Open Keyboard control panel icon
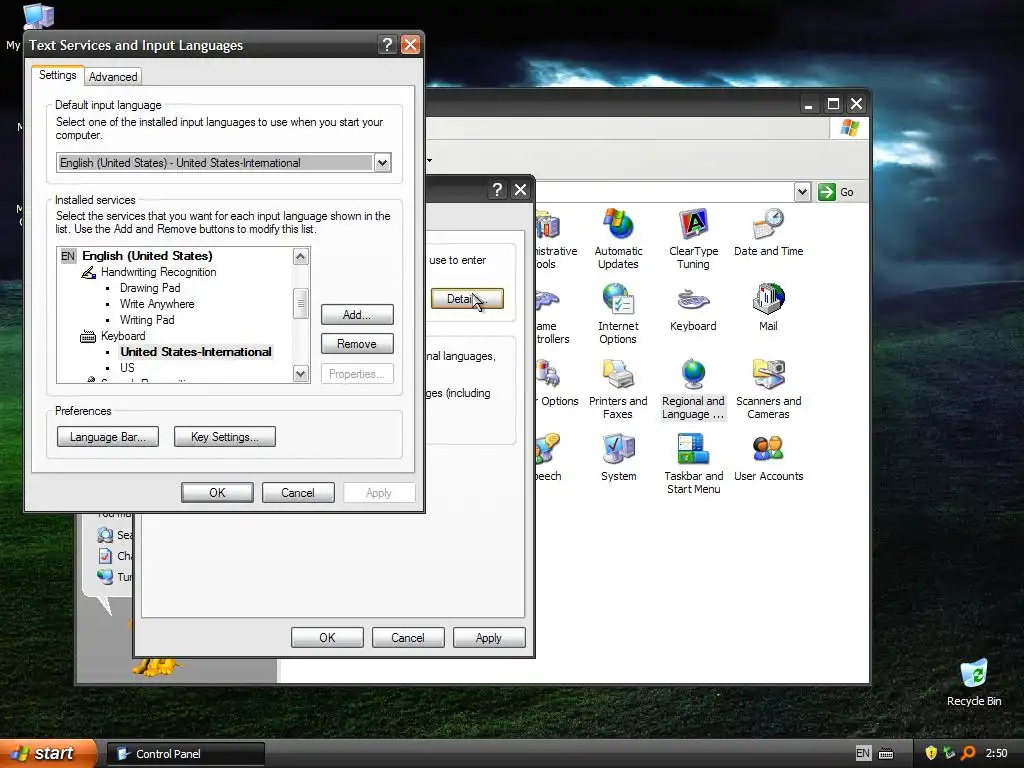 click(x=693, y=308)
